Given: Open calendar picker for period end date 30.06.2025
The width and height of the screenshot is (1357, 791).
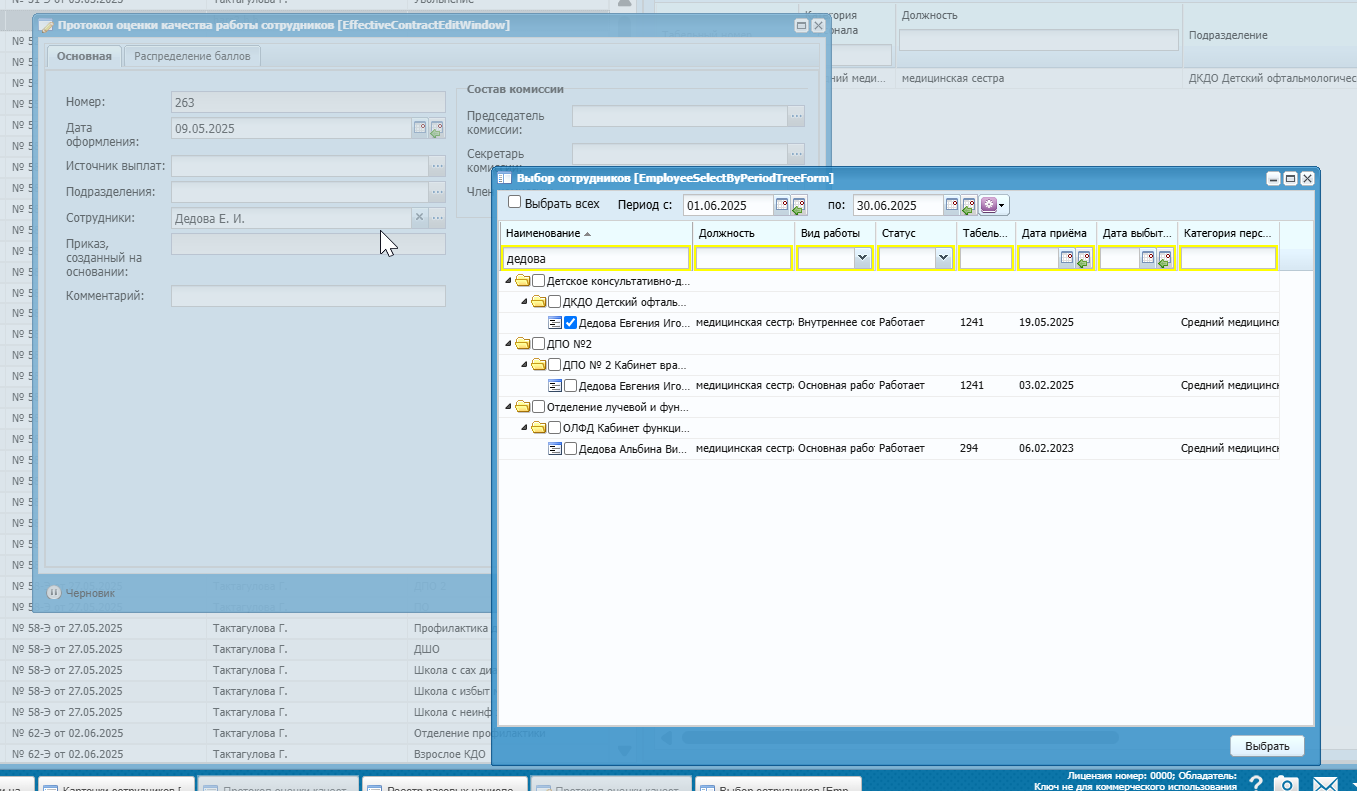Looking at the screenshot, I should tap(952, 205).
